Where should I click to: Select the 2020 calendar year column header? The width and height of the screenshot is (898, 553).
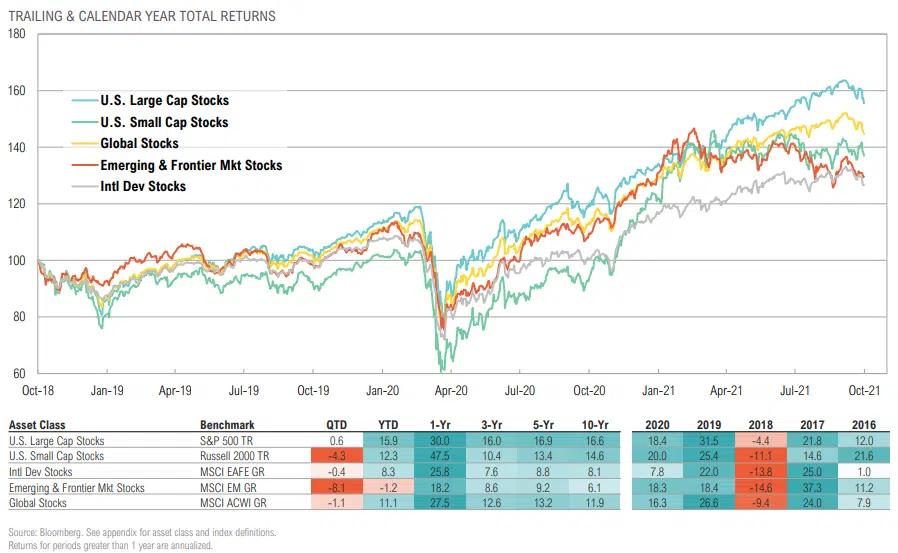pos(655,423)
